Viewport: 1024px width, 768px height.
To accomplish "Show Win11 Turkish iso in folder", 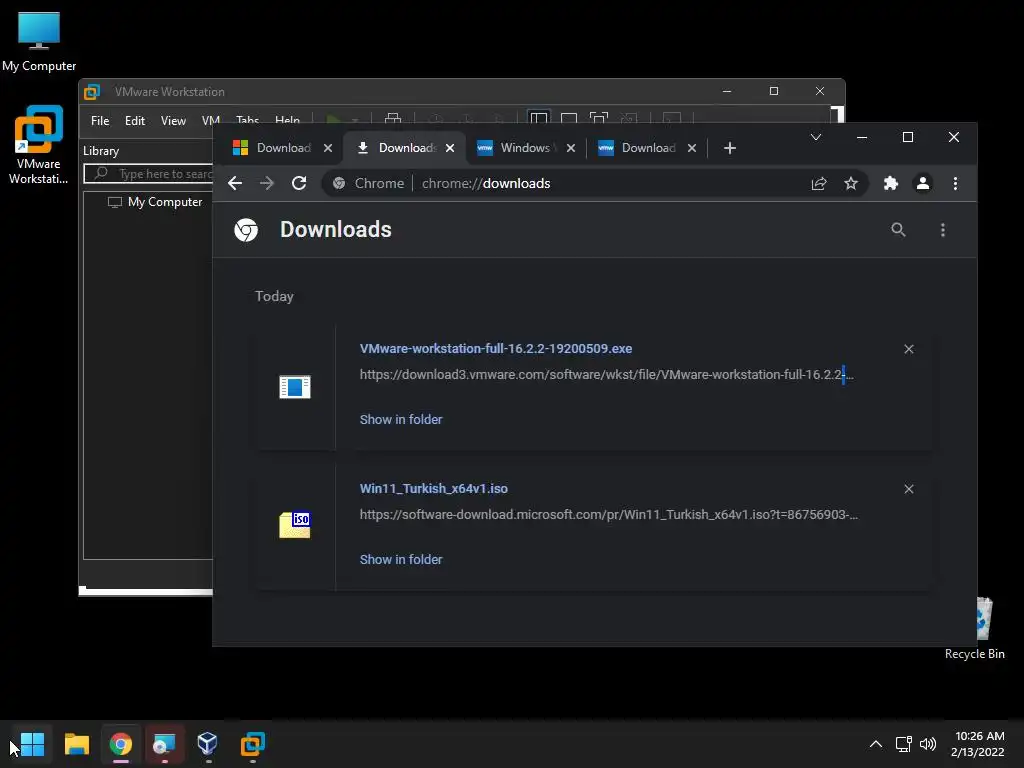I will (401, 560).
